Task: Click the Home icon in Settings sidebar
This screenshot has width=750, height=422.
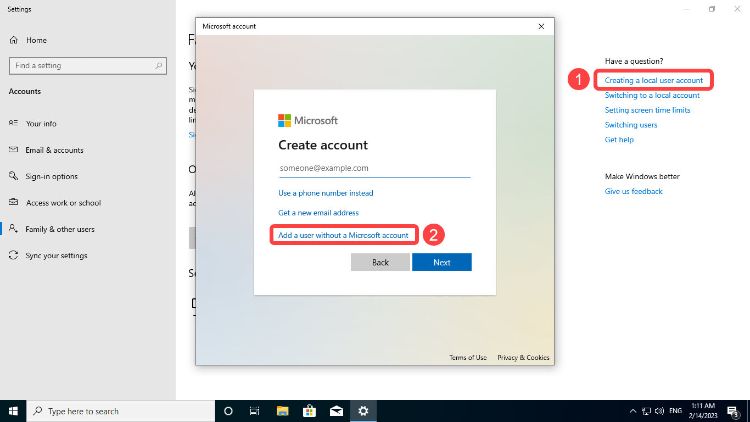Action: (x=14, y=40)
